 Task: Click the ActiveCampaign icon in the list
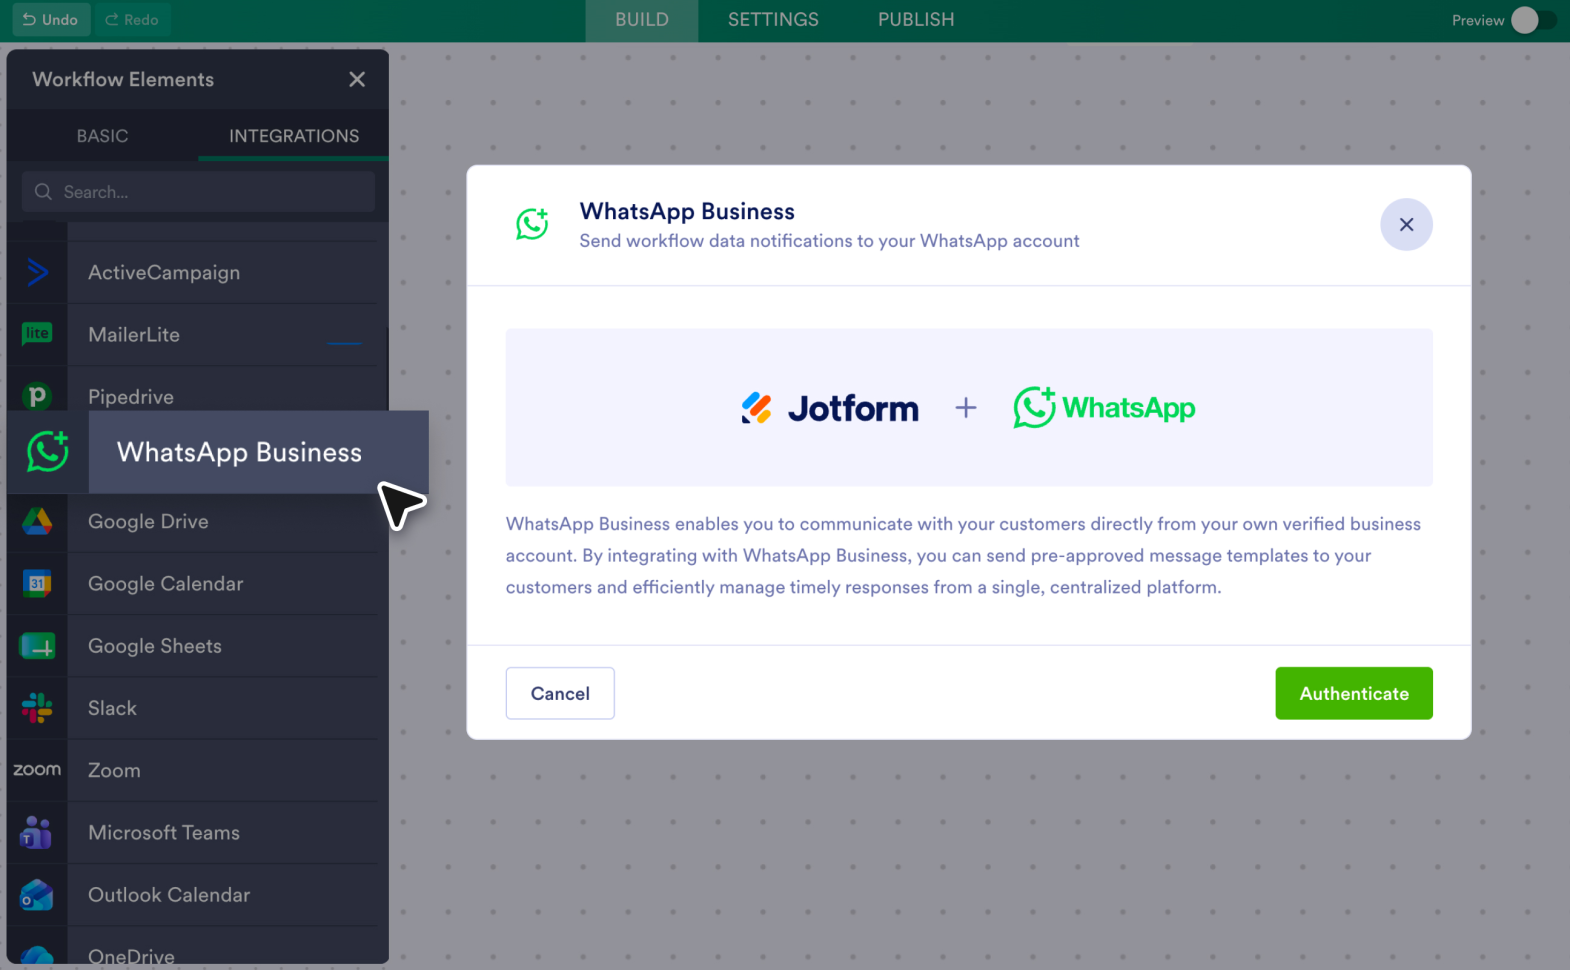pyautogui.click(x=37, y=272)
